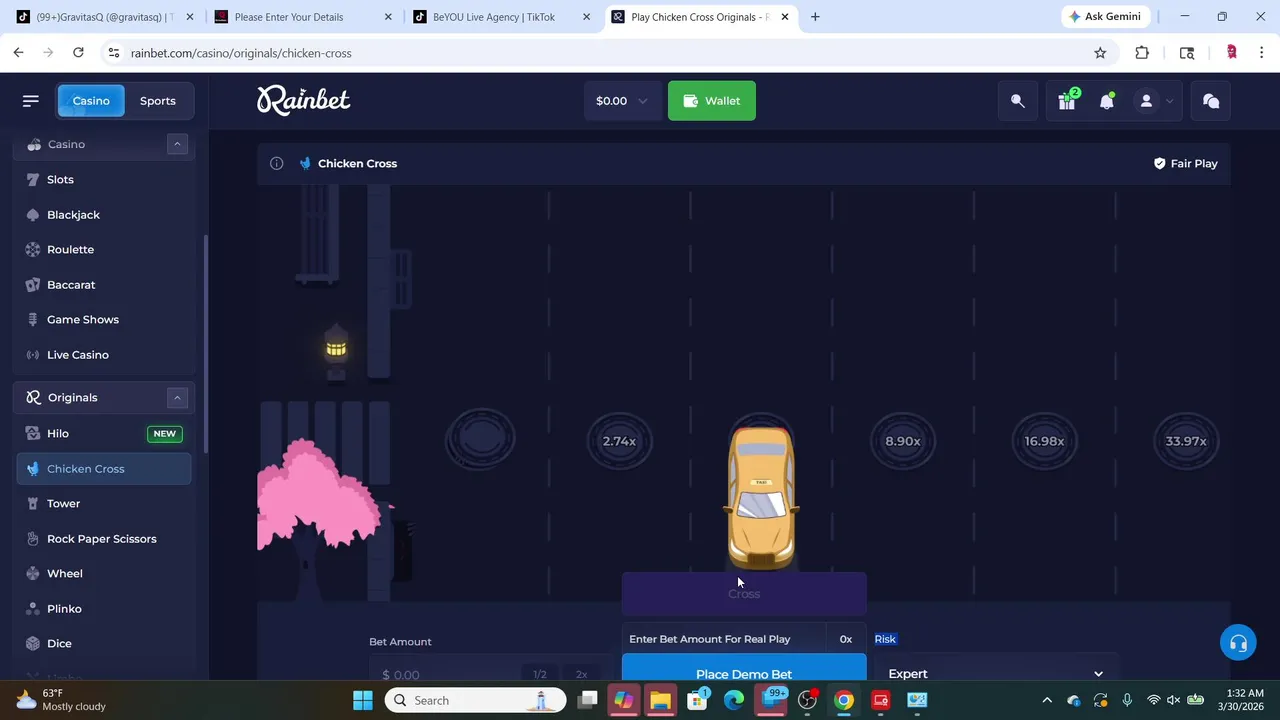Open the Wheel game
The image size is (1280, 720).
click(x=104, y=573)
